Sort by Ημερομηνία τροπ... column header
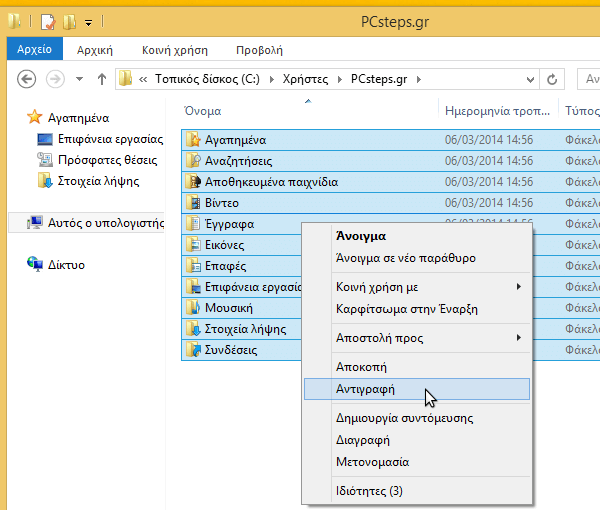600x510 pixels. coord(497,111)
